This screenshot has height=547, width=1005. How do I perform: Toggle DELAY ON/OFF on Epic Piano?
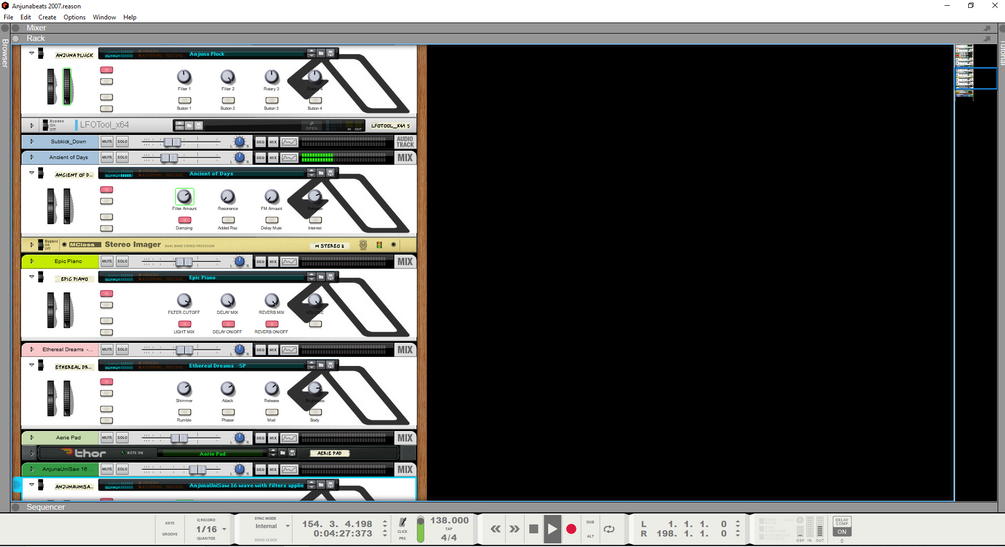coord(228,324)
